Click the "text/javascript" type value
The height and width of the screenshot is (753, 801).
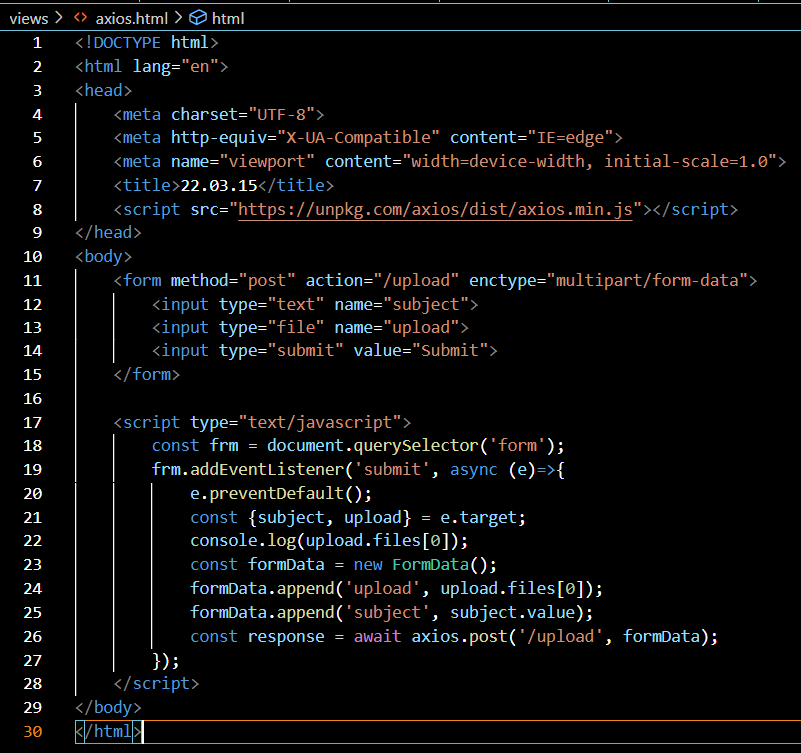coord(320,422)
